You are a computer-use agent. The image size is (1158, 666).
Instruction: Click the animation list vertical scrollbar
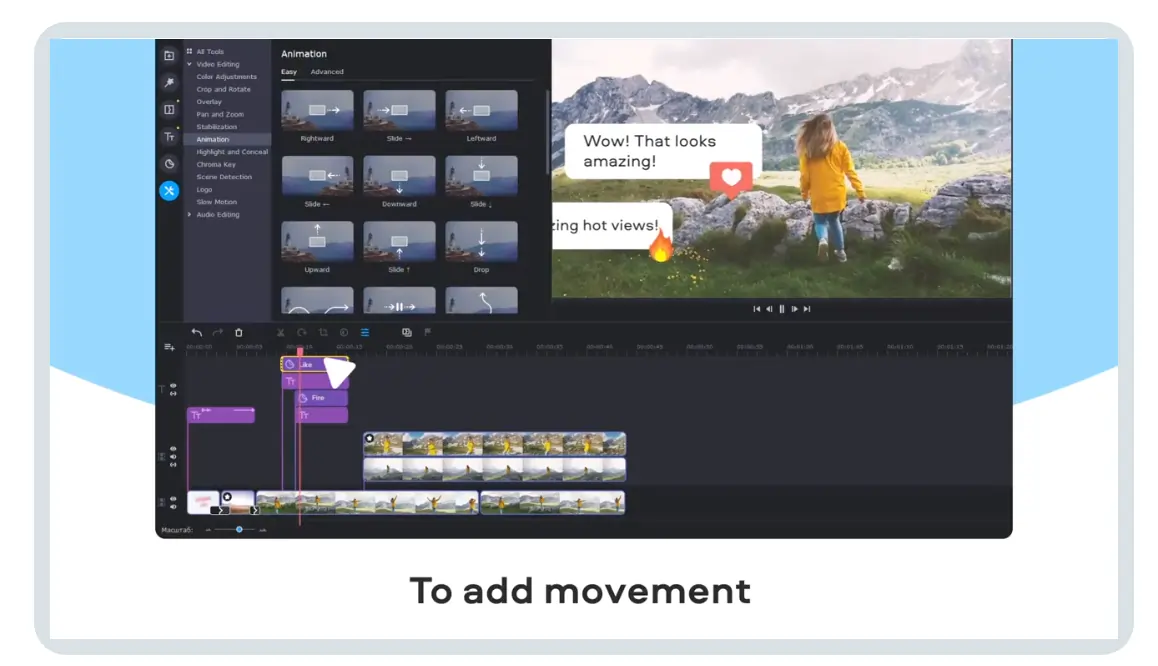[547, 133]
